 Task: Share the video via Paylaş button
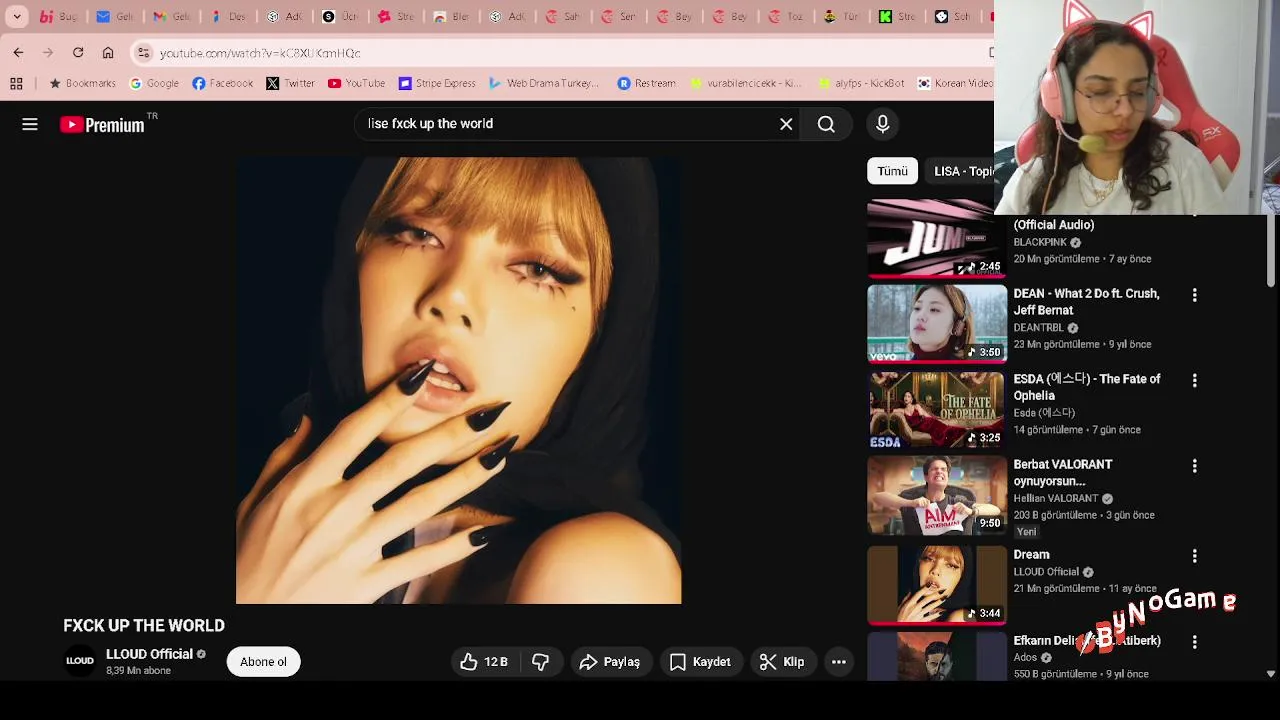point(610,662)
